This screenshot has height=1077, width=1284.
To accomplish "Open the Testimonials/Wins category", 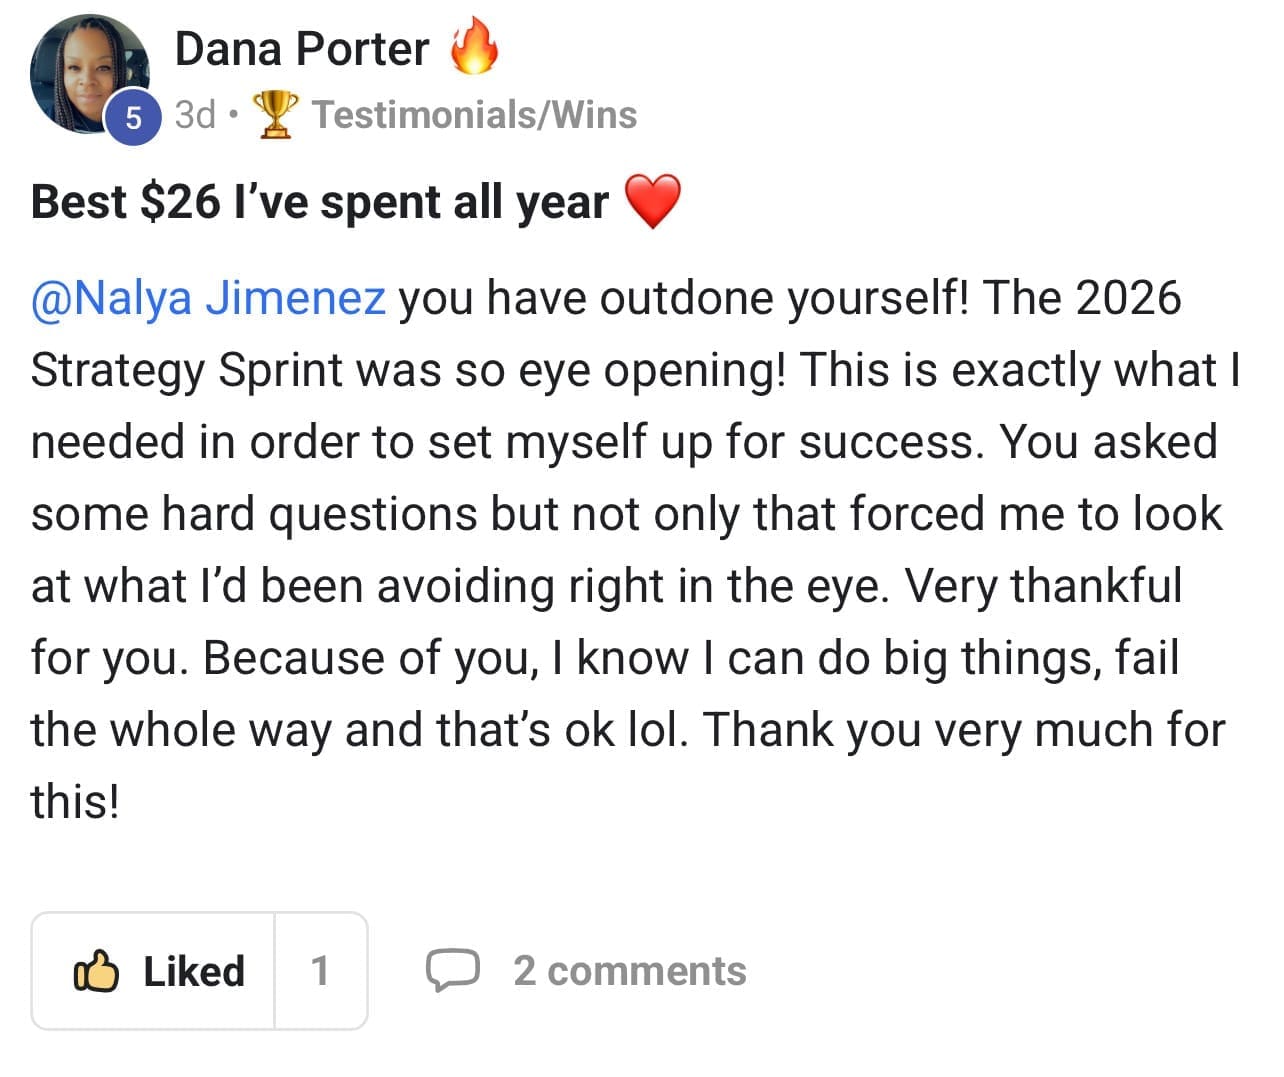I will coord(474,114).
